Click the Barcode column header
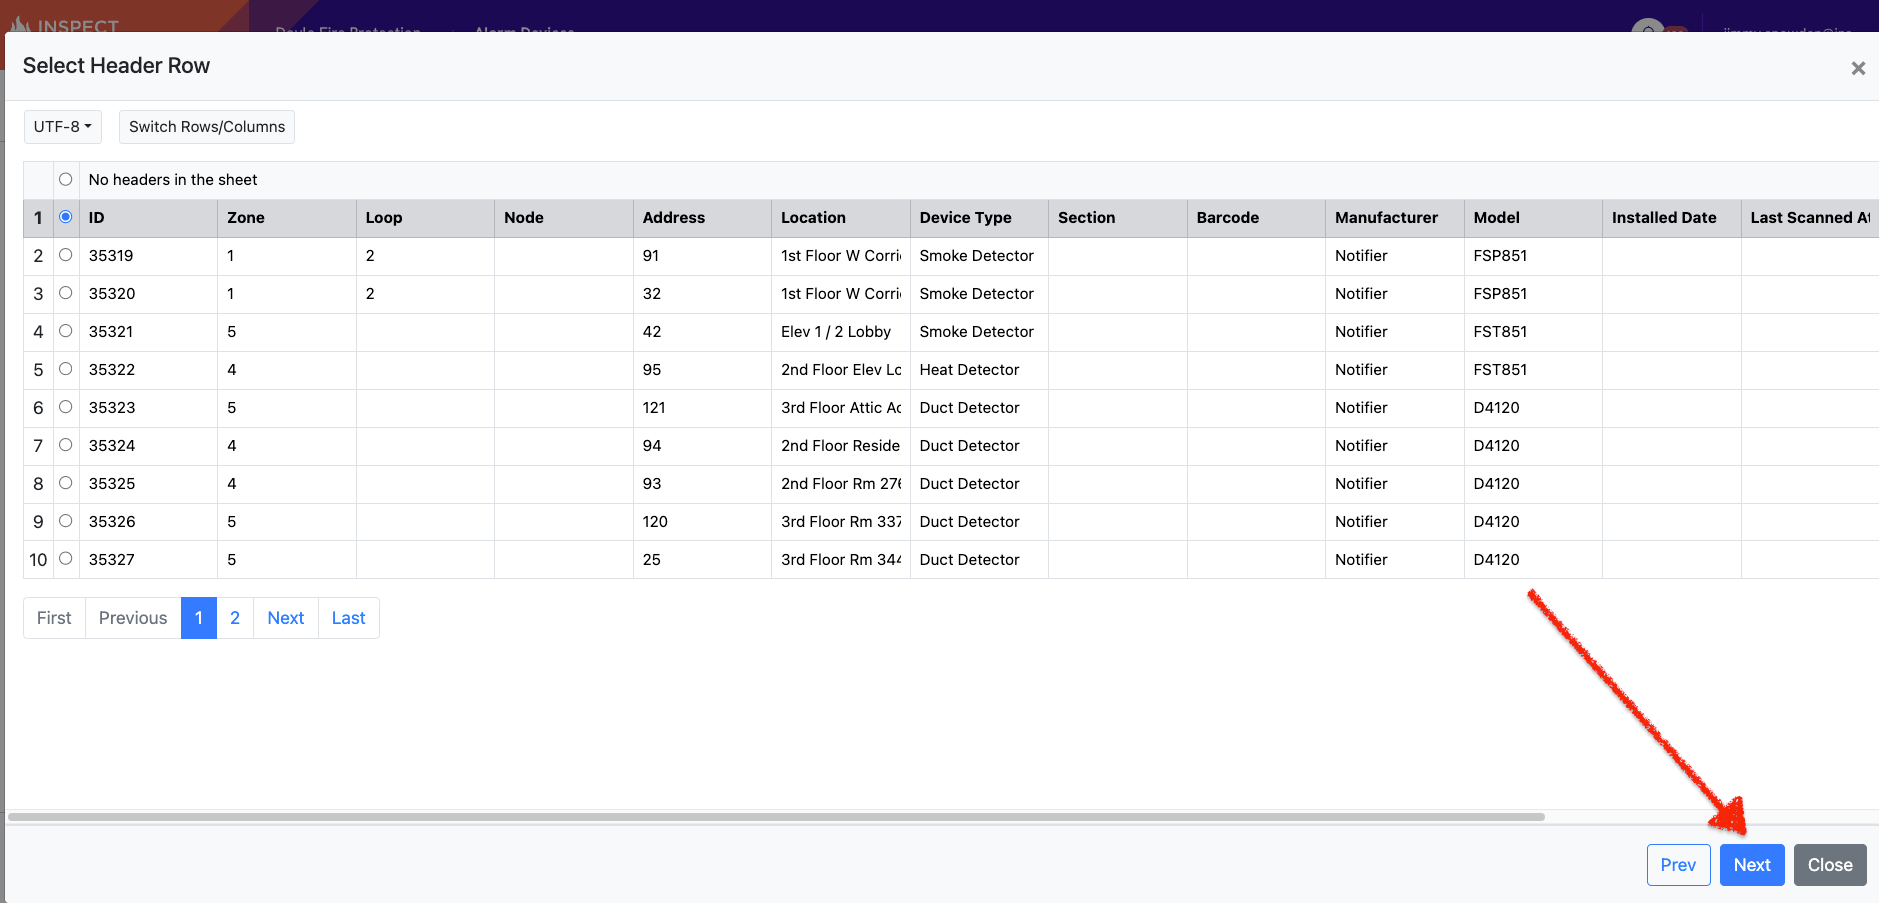The width and height of the screenshot is (1879, 903). (1256, 218)
